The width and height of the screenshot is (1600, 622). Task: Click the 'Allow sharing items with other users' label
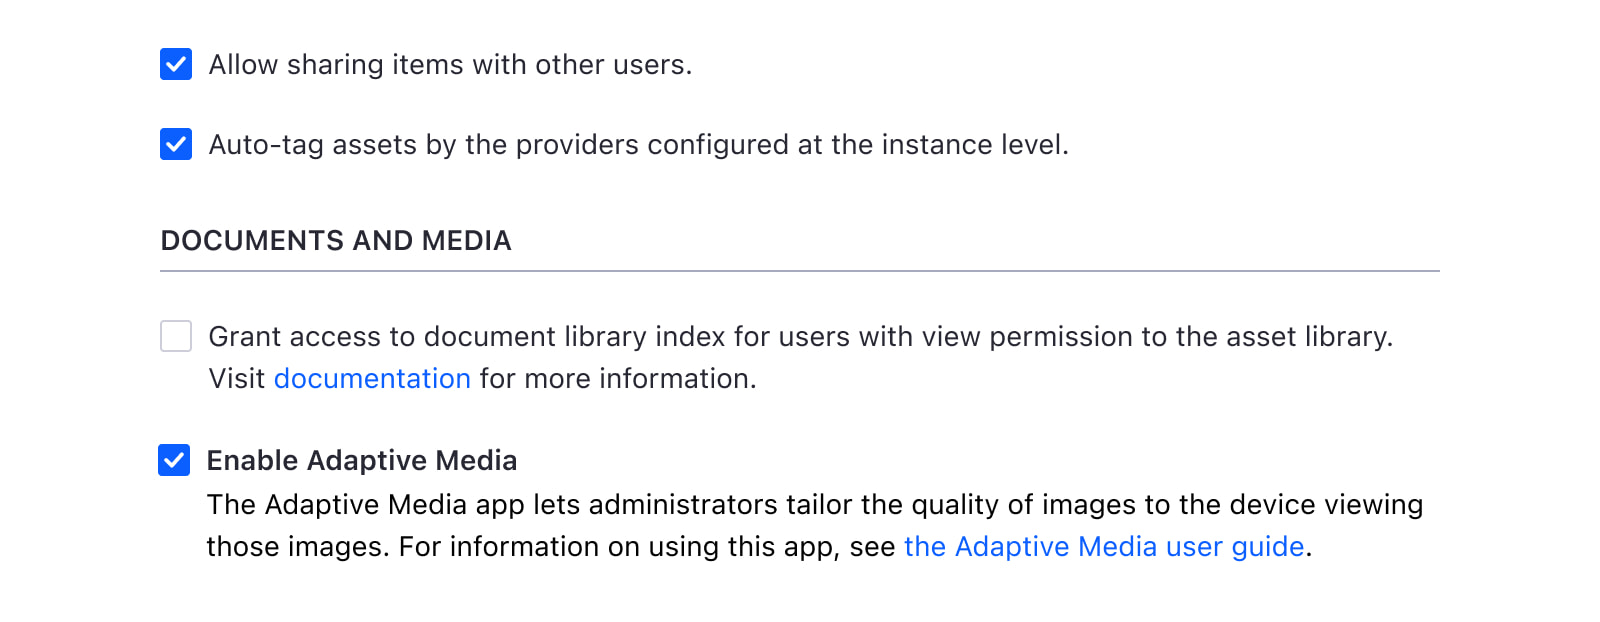pyautogui.click(x=450, y=65)
